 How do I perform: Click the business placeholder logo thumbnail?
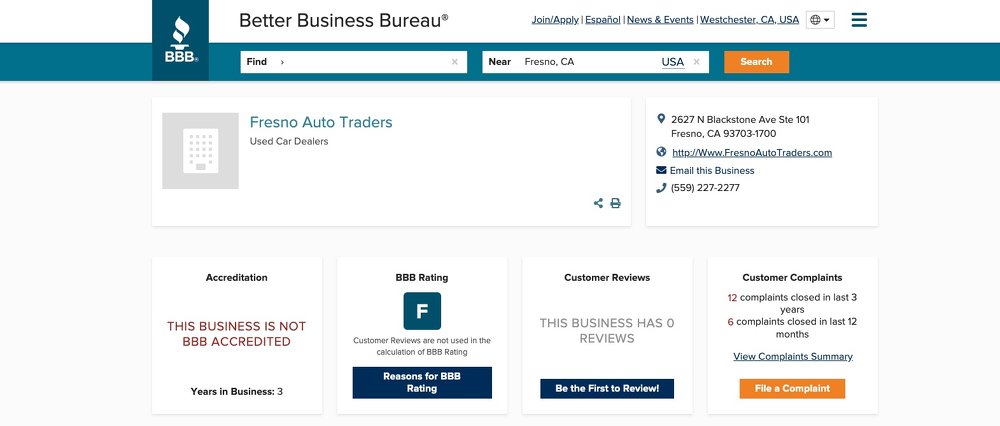pyautogui.click(x=201, y=151)
